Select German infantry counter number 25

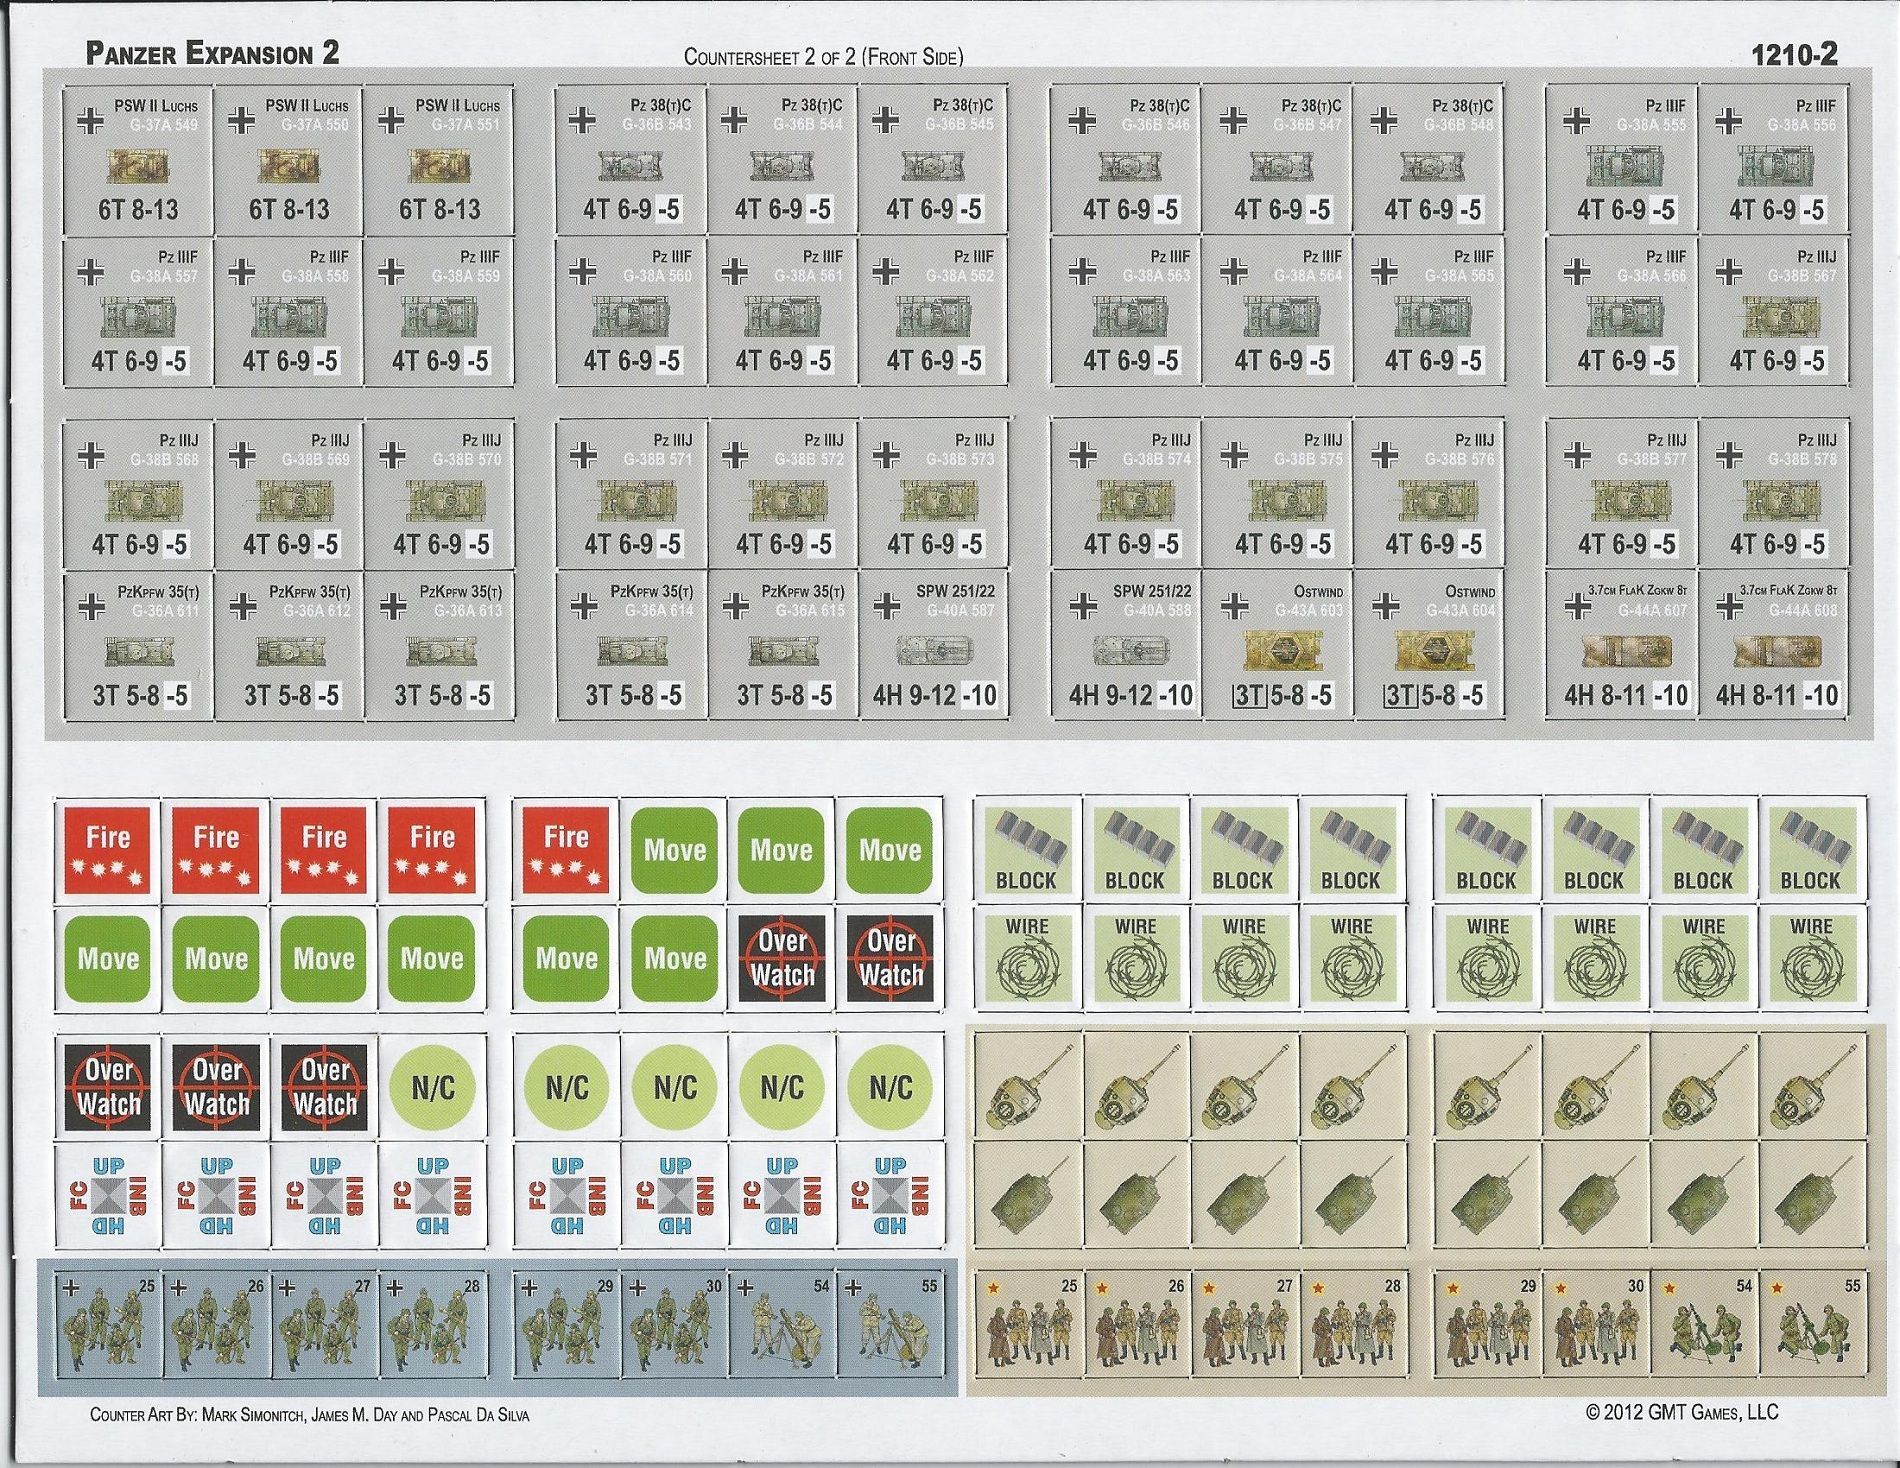click(108, 1327)
